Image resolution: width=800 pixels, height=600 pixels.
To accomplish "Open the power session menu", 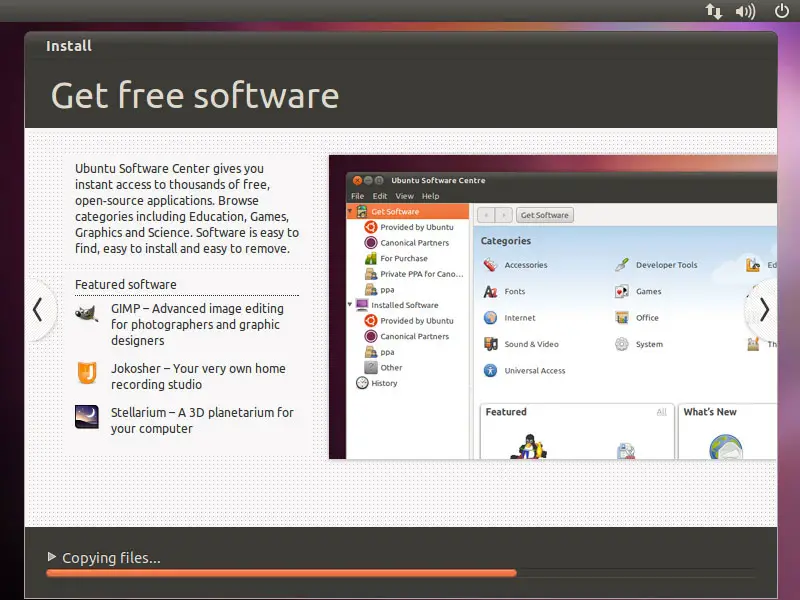I will pos(782,11).
